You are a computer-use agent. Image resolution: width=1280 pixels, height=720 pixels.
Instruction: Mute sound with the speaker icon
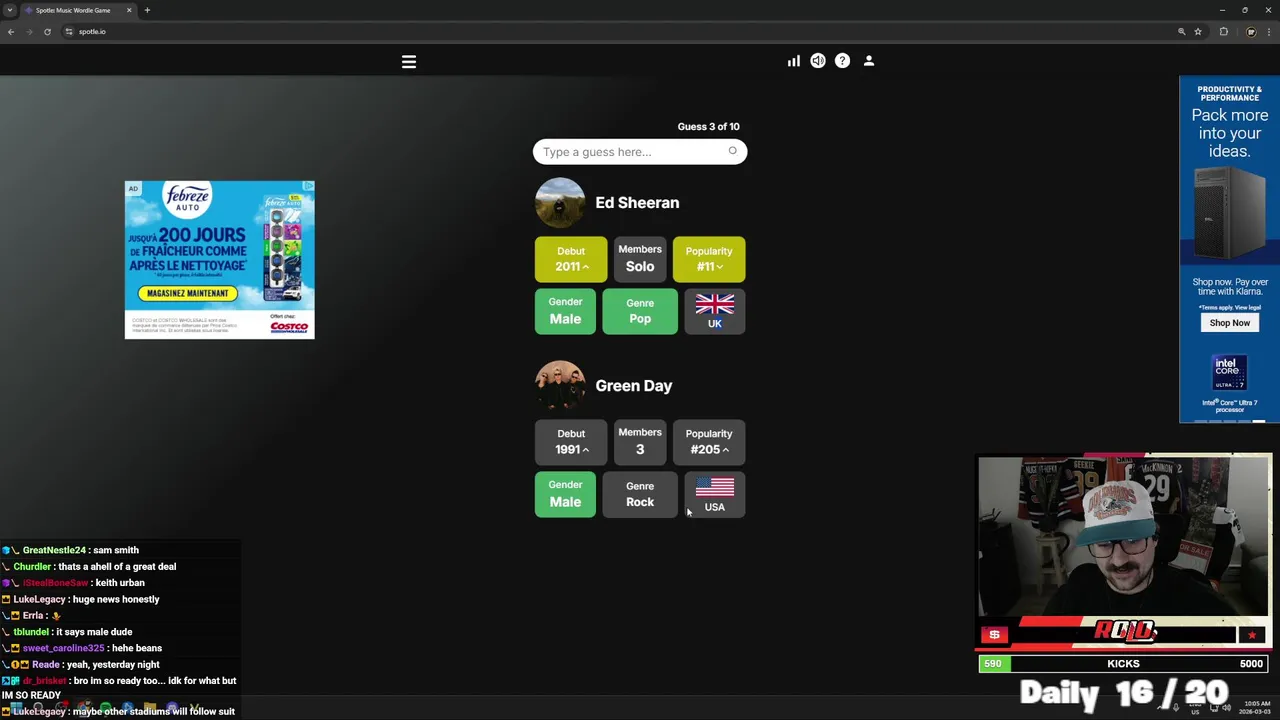pos(818,61)
